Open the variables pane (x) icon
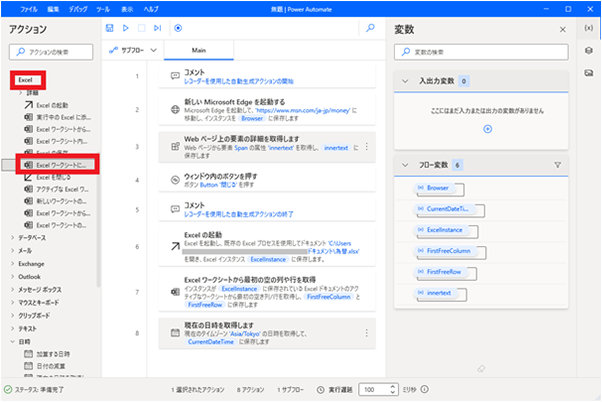Viewport: 602px width, 402px height. pyautogui.click(x=589, y=28)
